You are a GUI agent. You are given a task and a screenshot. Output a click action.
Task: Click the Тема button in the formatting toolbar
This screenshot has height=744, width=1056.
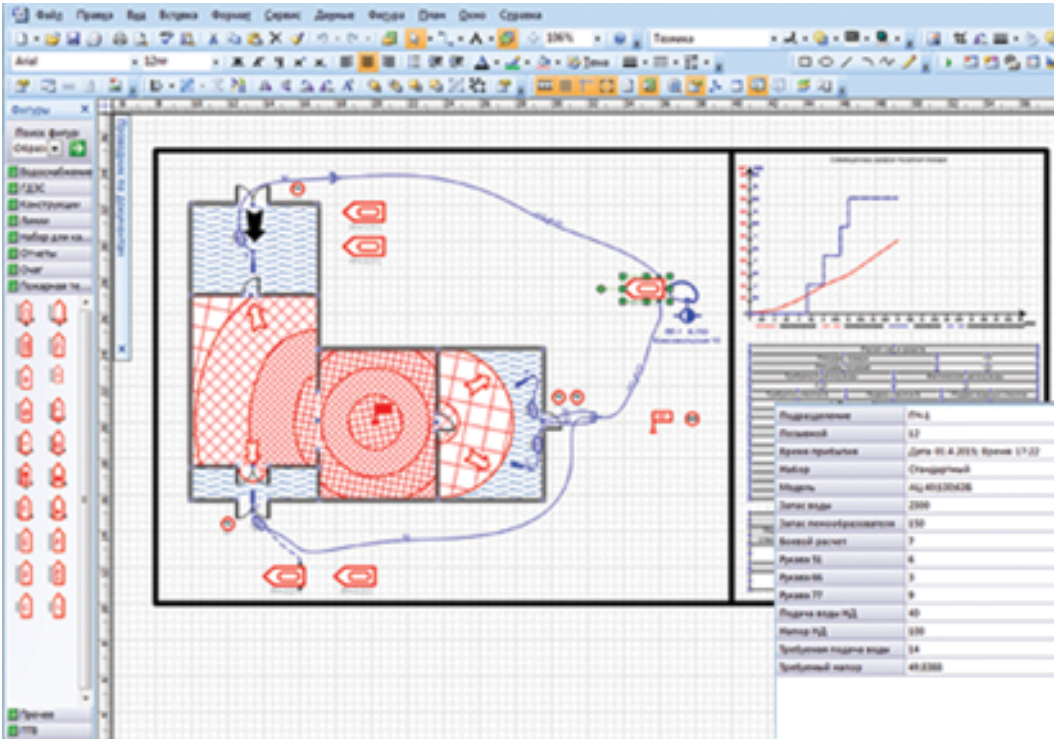(588, 62)
